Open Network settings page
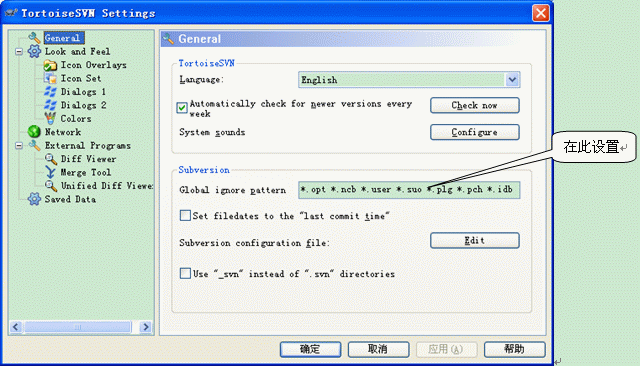 (63, 132)
